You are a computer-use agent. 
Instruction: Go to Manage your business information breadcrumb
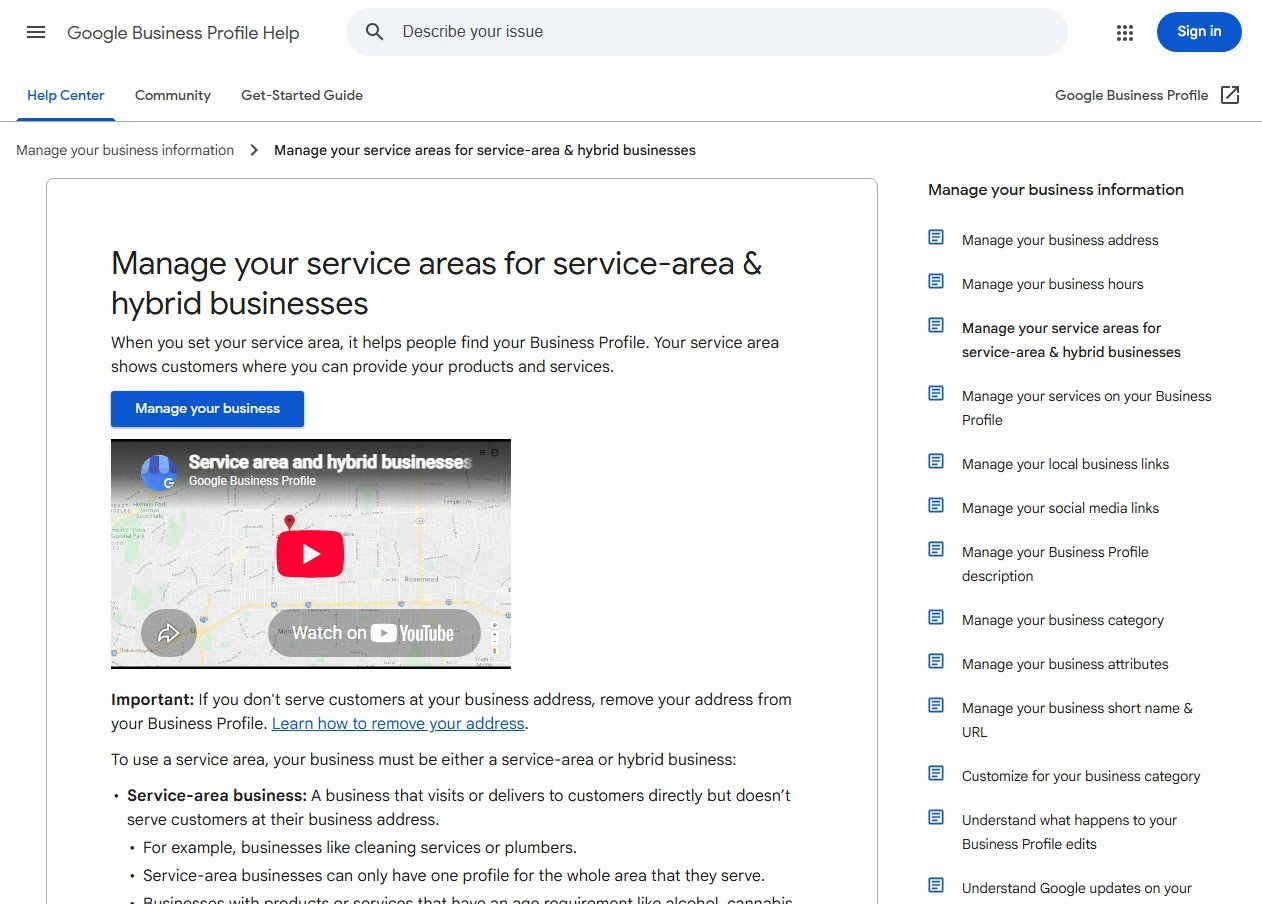click(125, 150)
